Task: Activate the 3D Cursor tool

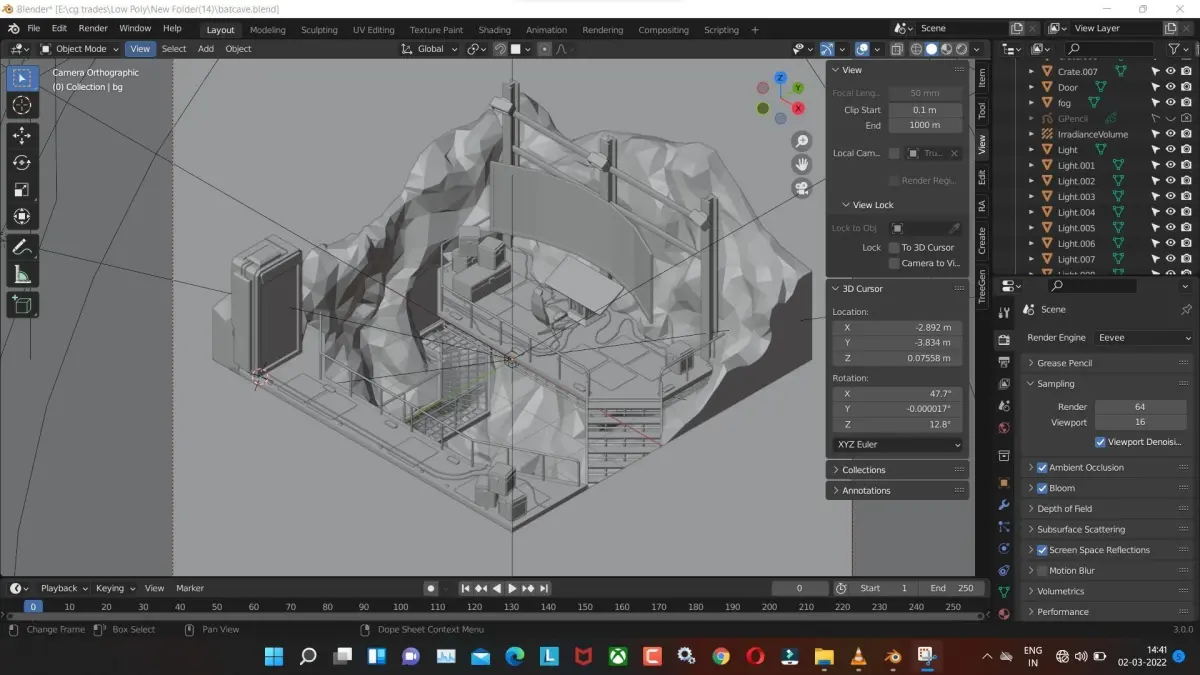Action: pyautogui.click(x=22, y=105)
